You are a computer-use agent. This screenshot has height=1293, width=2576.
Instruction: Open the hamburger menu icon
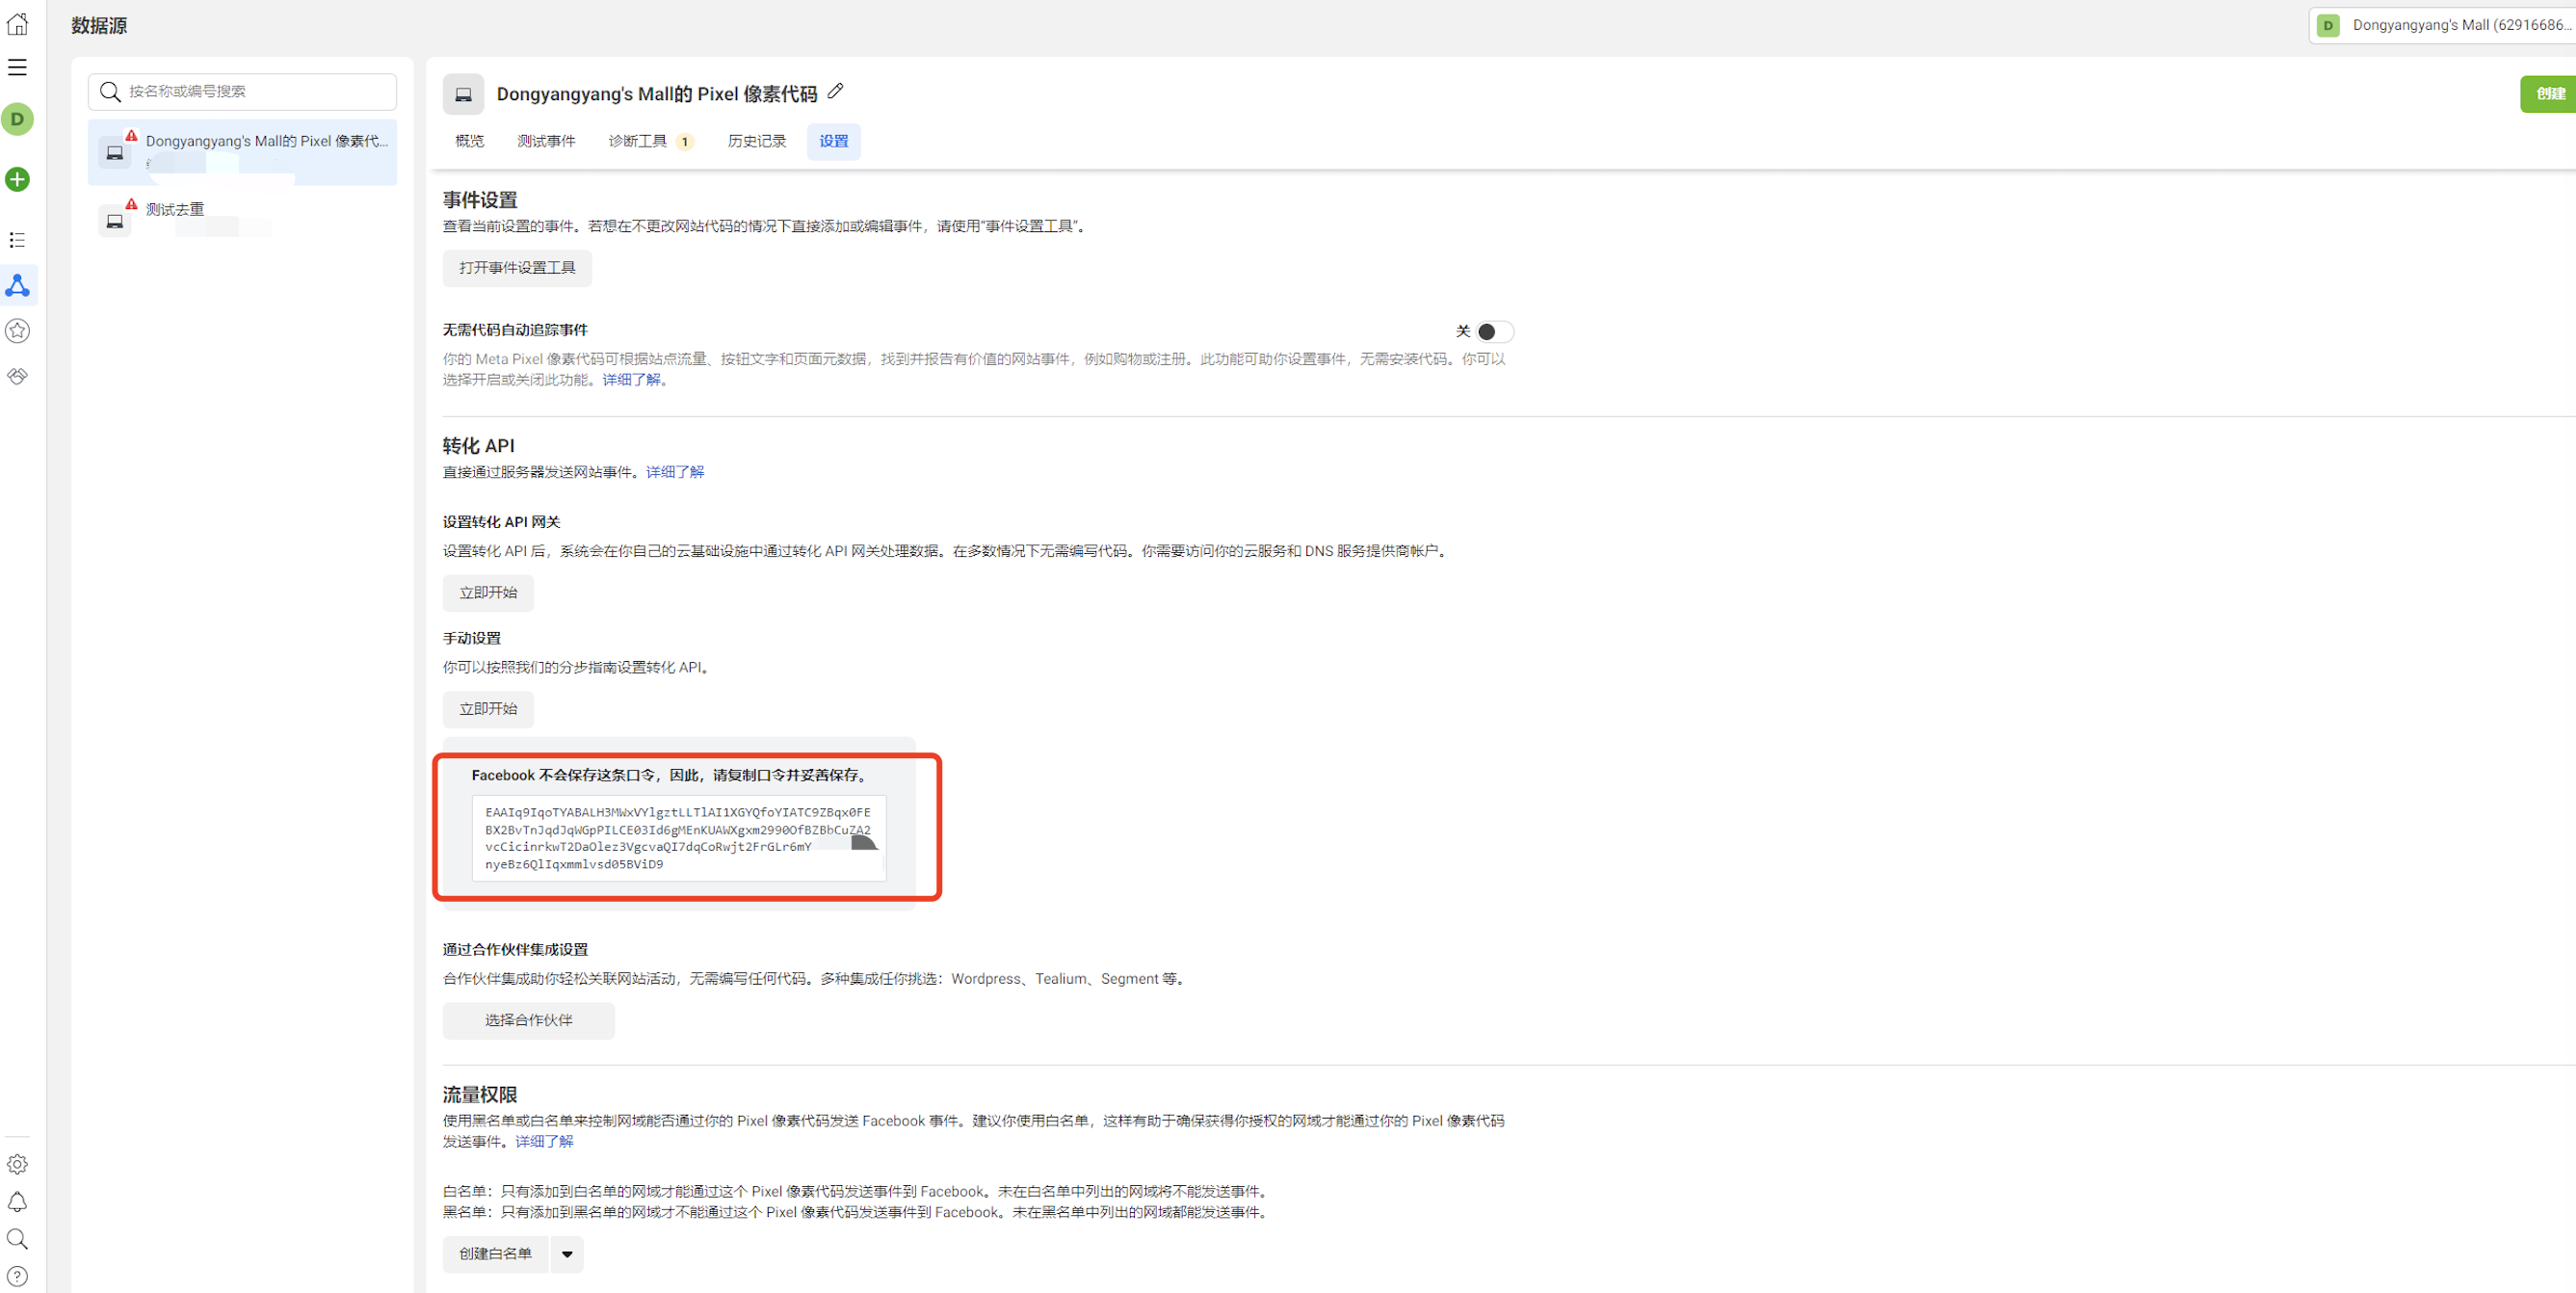click(x=17, y=67)
